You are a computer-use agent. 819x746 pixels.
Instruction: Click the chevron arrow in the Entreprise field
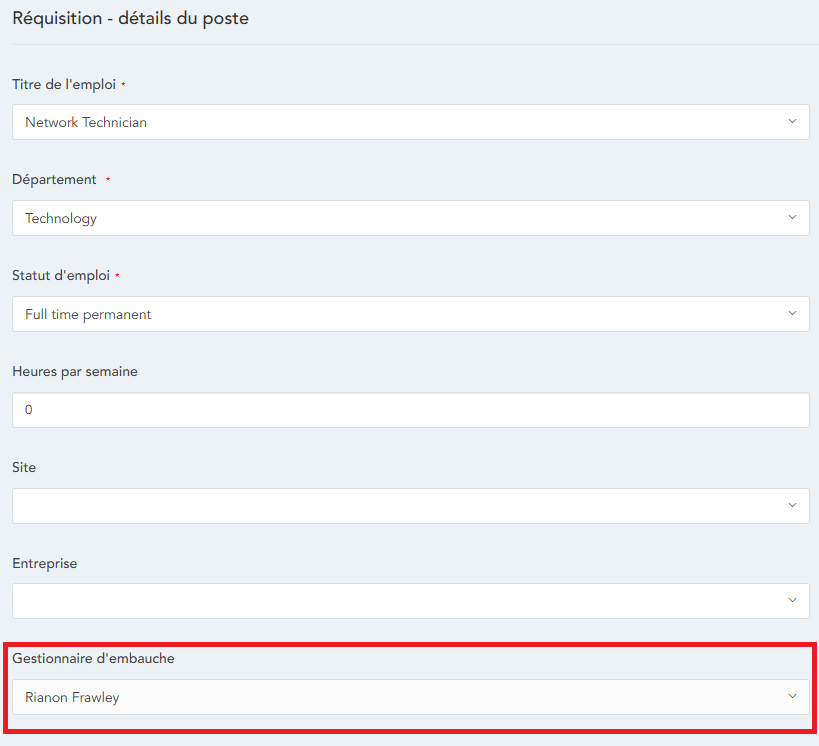(792, 601)
